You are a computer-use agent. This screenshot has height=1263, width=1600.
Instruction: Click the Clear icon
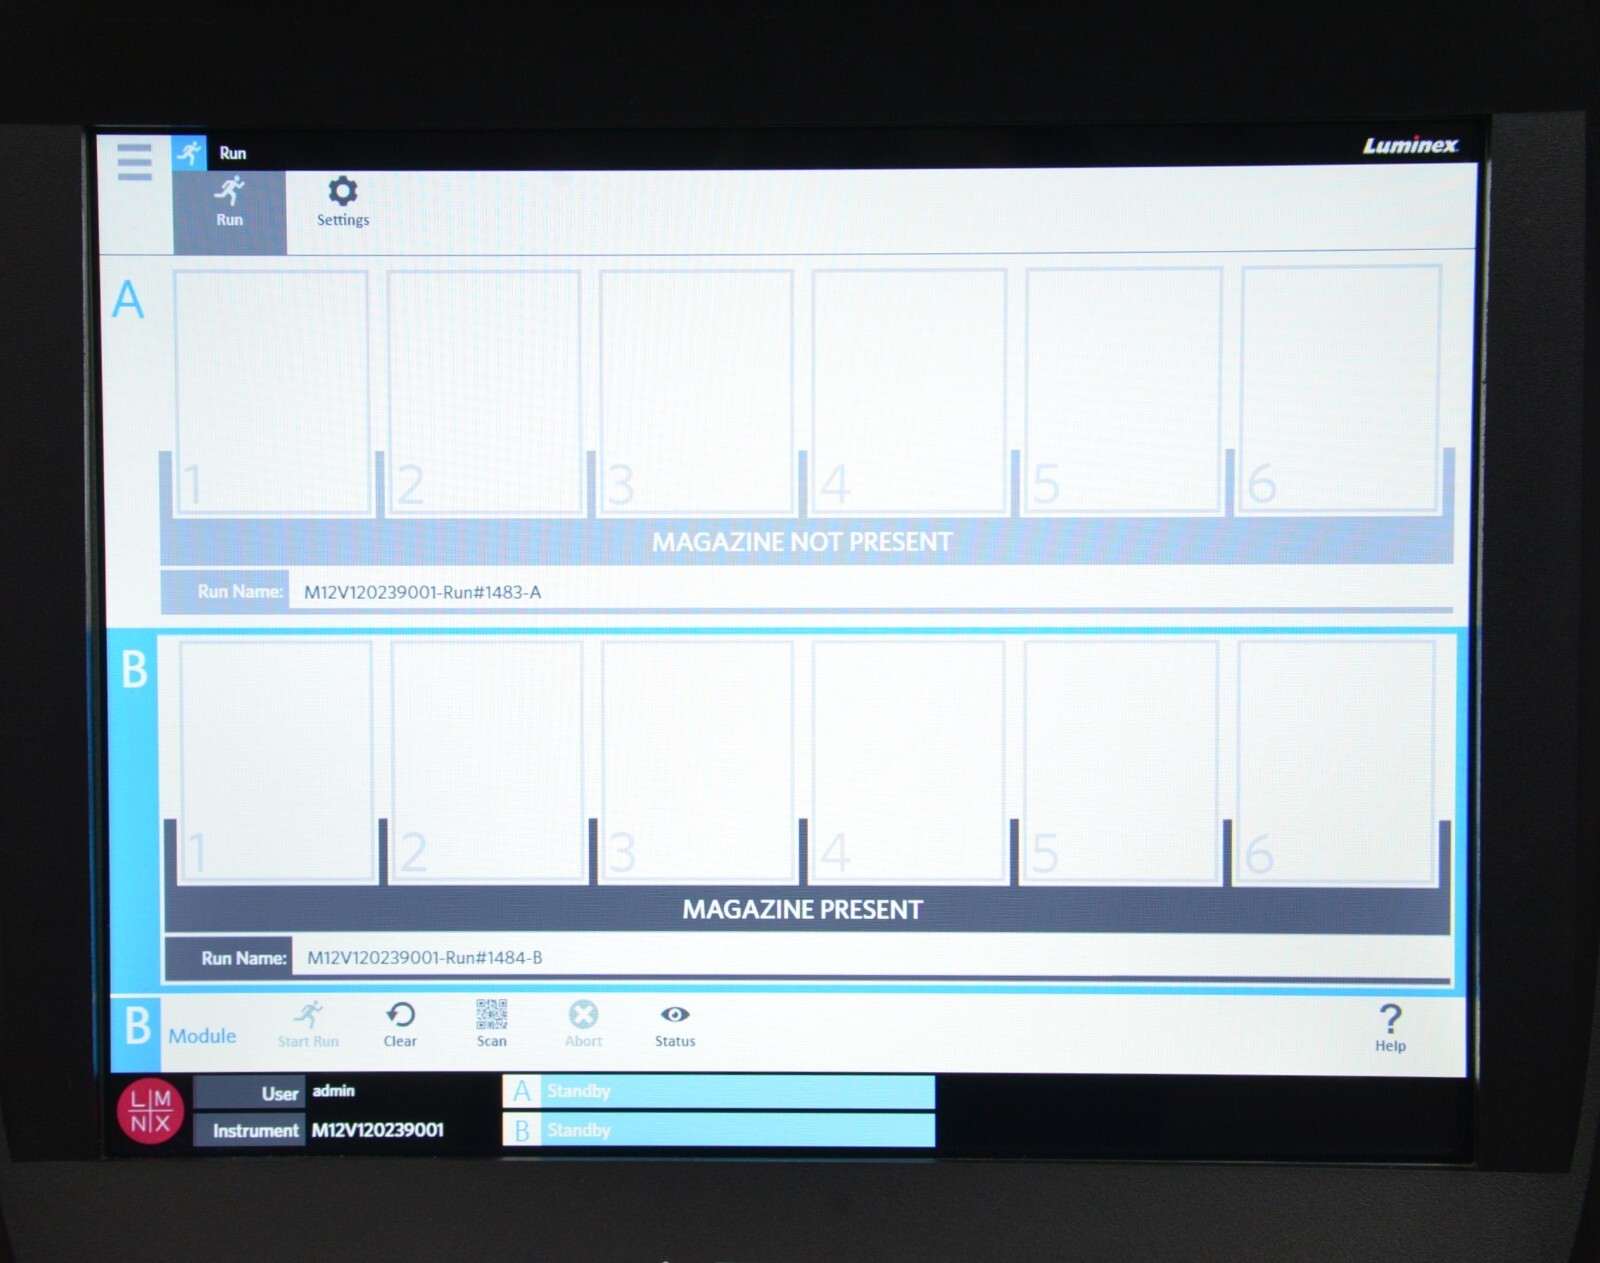(400, 1024)
